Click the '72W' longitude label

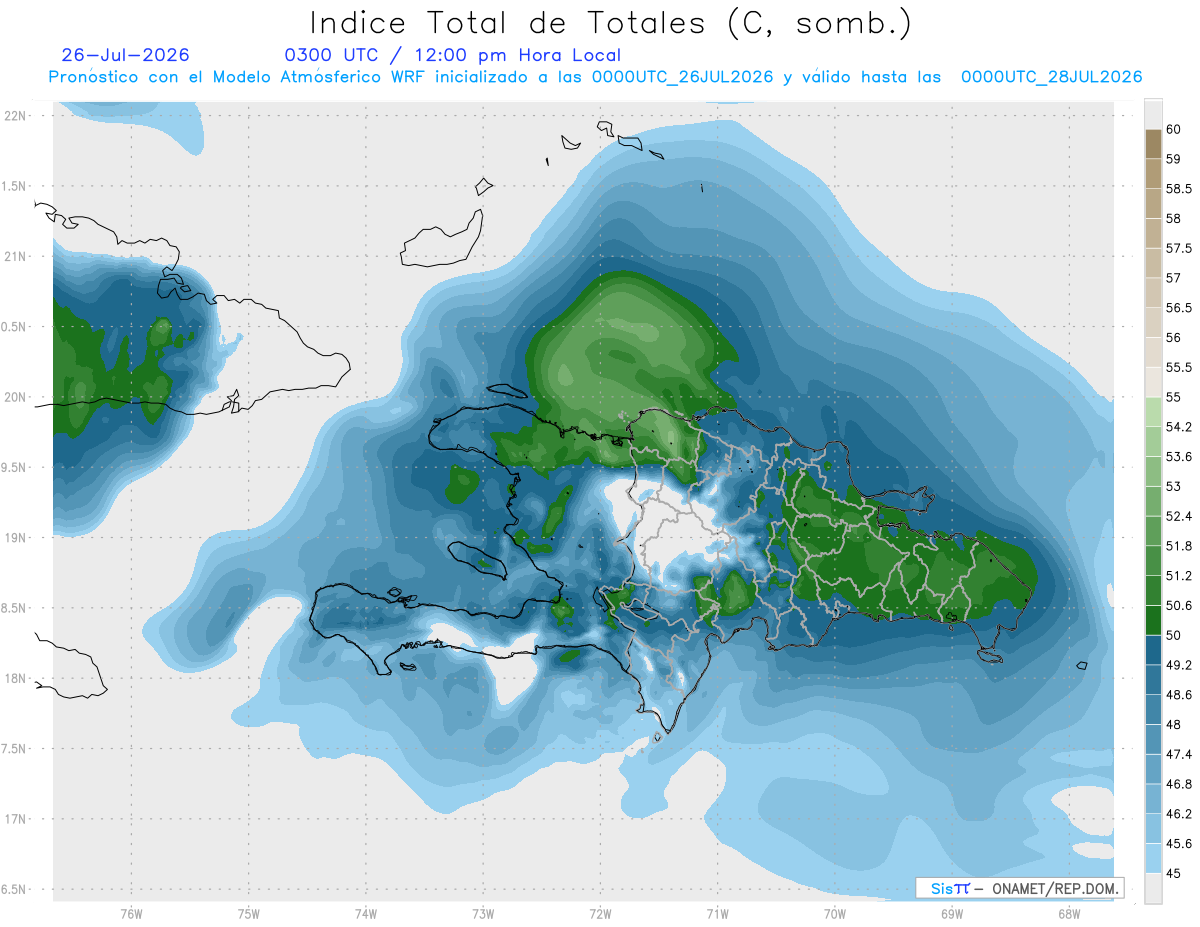pos(600,914)
